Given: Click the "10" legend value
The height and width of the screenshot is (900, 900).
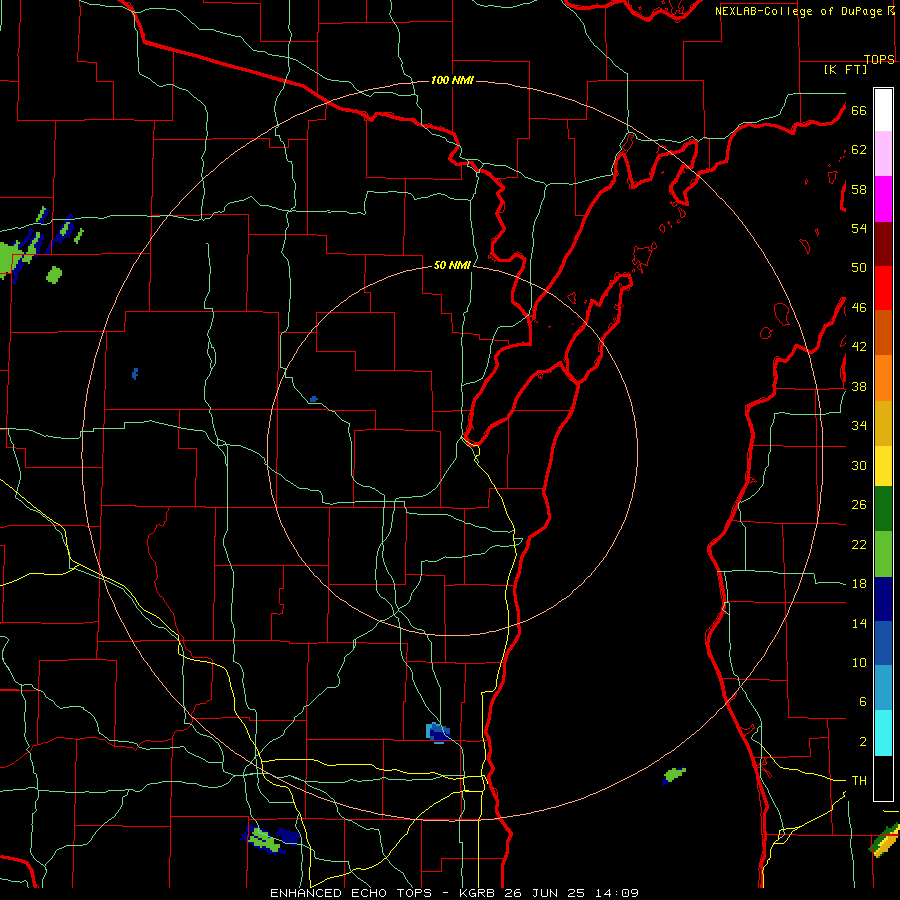Looking at the screenshot, I should click(859, 663).
